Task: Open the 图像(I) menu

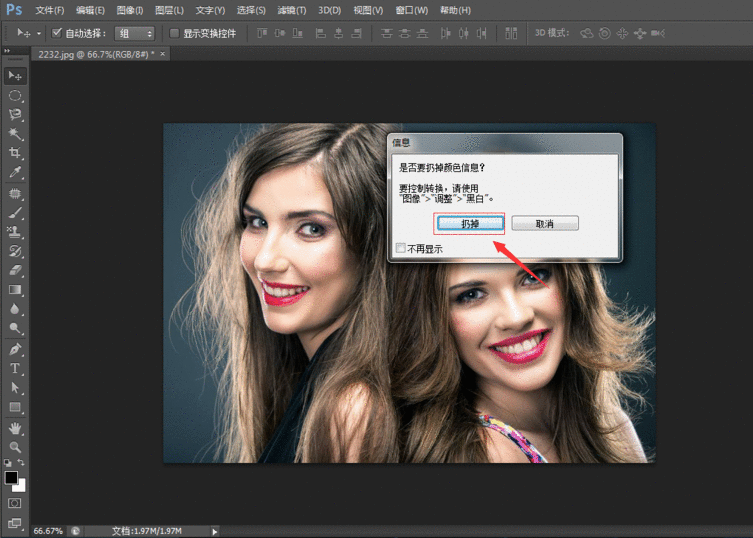Action: 130,10
